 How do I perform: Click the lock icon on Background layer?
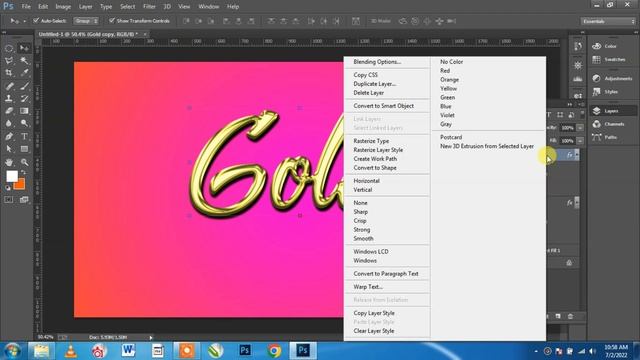[569, 263]
